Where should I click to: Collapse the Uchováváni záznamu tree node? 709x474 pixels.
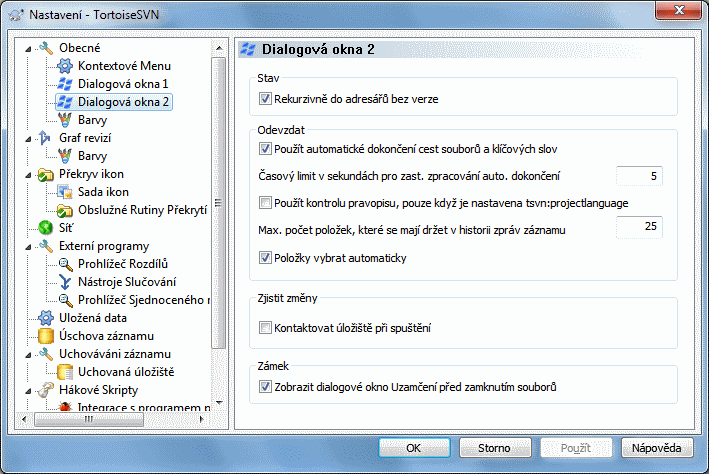click(28, 355)
